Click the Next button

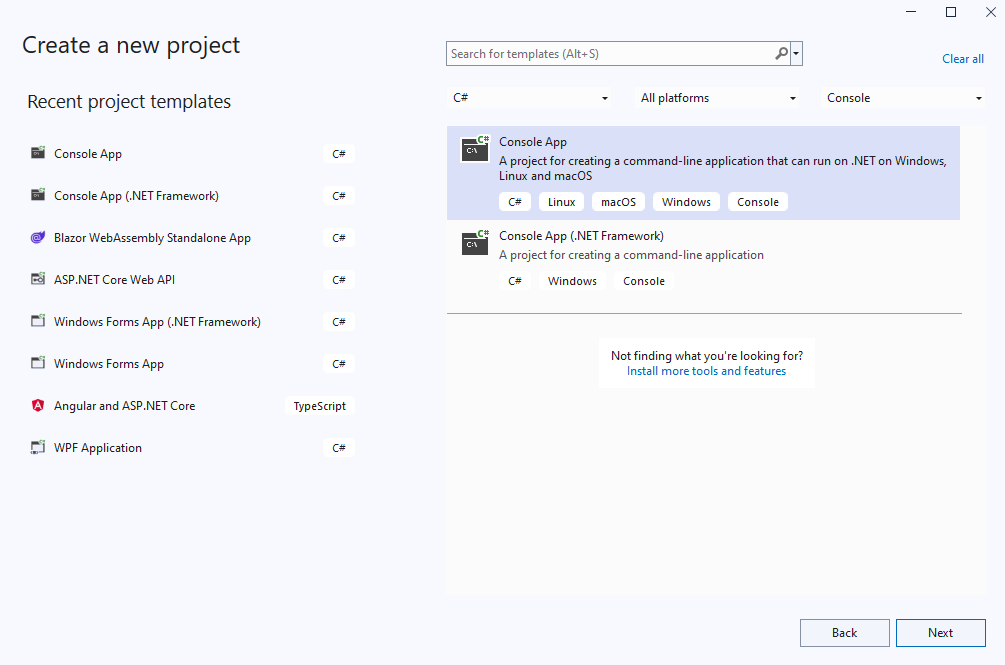click(940, 633)
